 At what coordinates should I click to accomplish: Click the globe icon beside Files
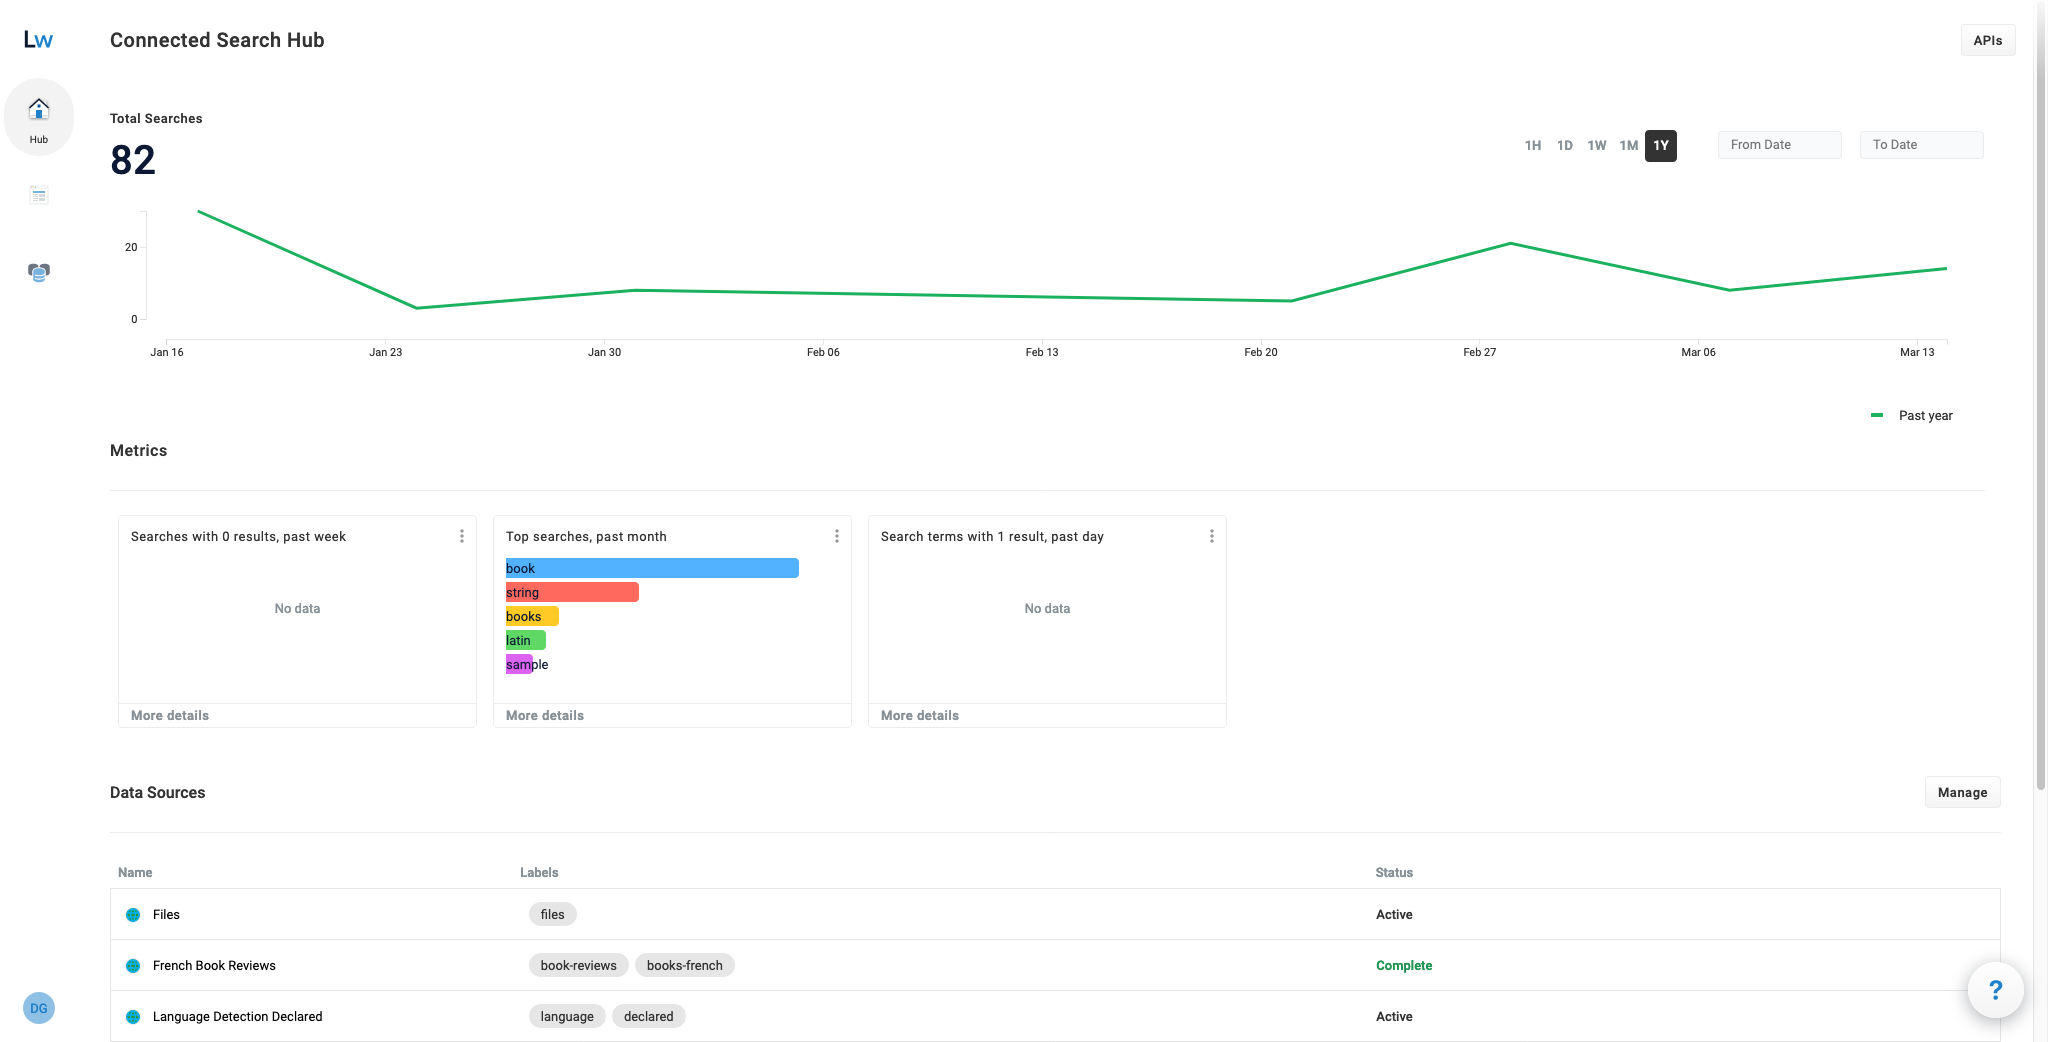click(x=133, y=915)
